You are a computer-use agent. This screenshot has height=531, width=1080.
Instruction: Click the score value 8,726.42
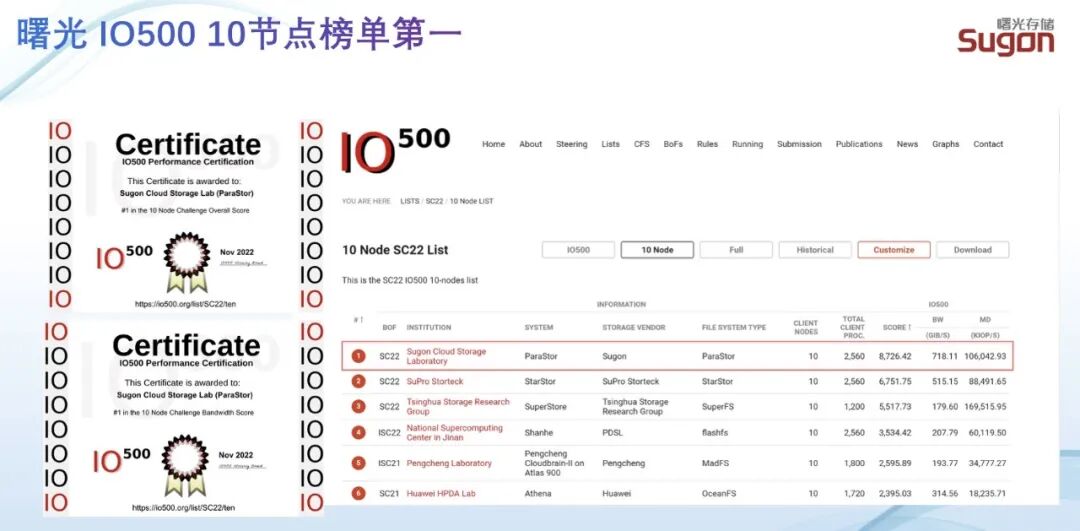click(895, 356)
